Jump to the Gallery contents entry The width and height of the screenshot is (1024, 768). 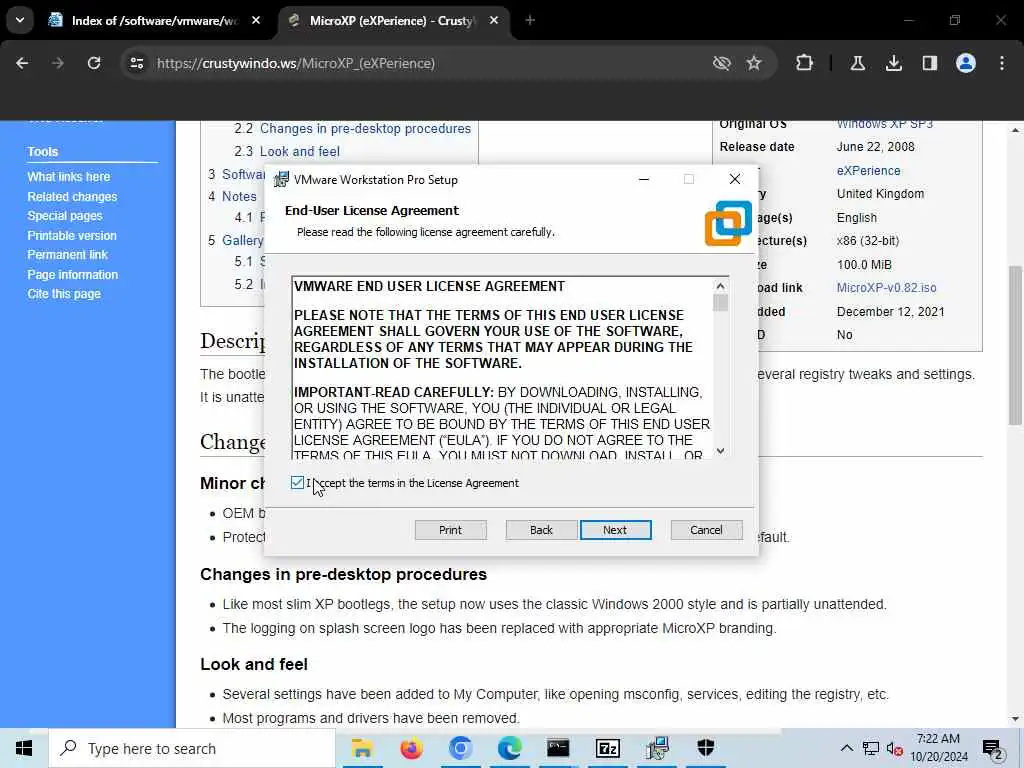242,240
